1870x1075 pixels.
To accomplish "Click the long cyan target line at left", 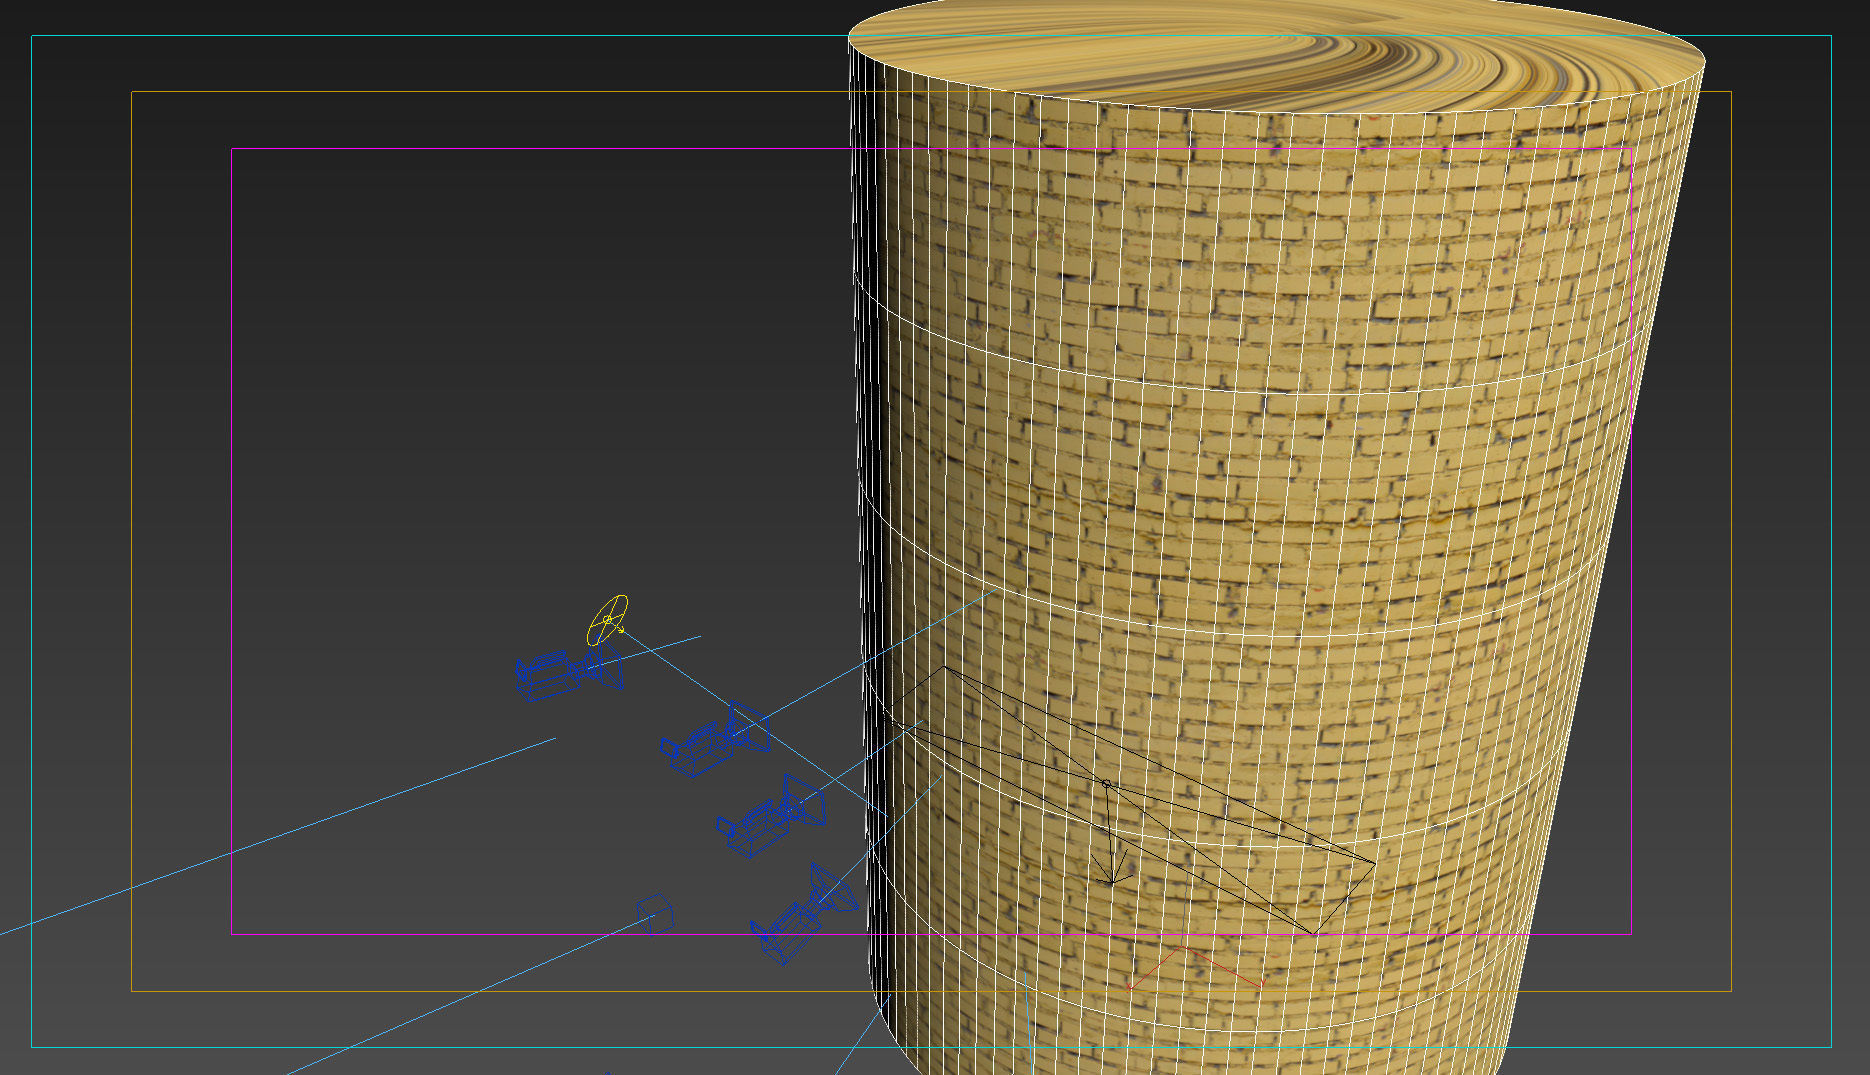I will (x=278, y=836).
